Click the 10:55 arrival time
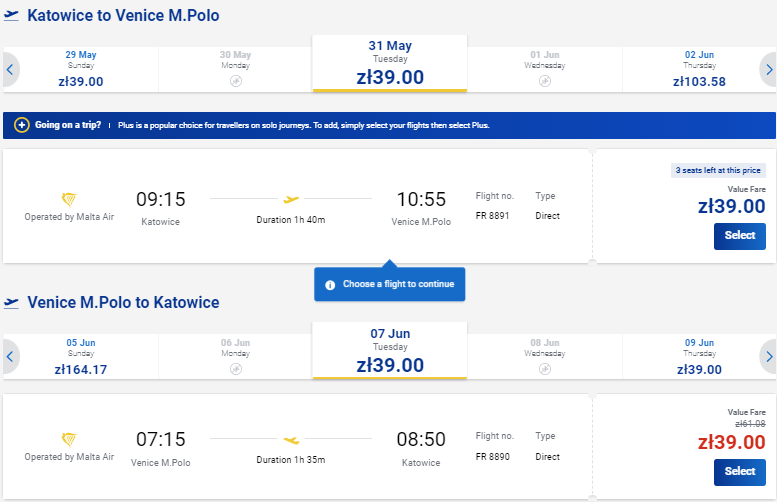The width and height of the screenshot is (777, 502). 421,199
